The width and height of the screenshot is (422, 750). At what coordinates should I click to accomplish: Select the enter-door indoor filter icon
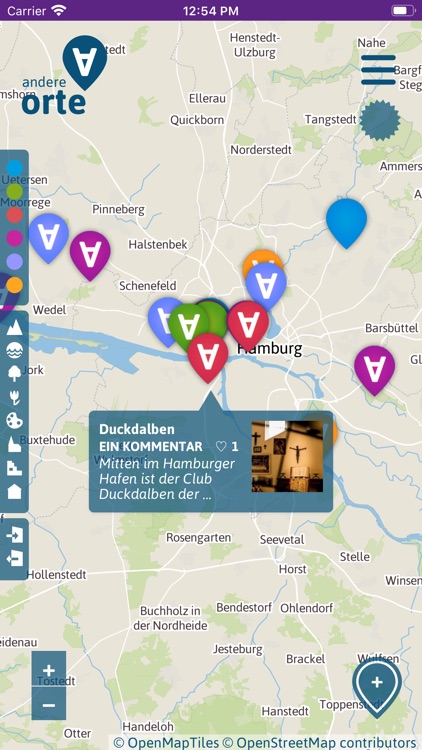[x=14, y=535]
